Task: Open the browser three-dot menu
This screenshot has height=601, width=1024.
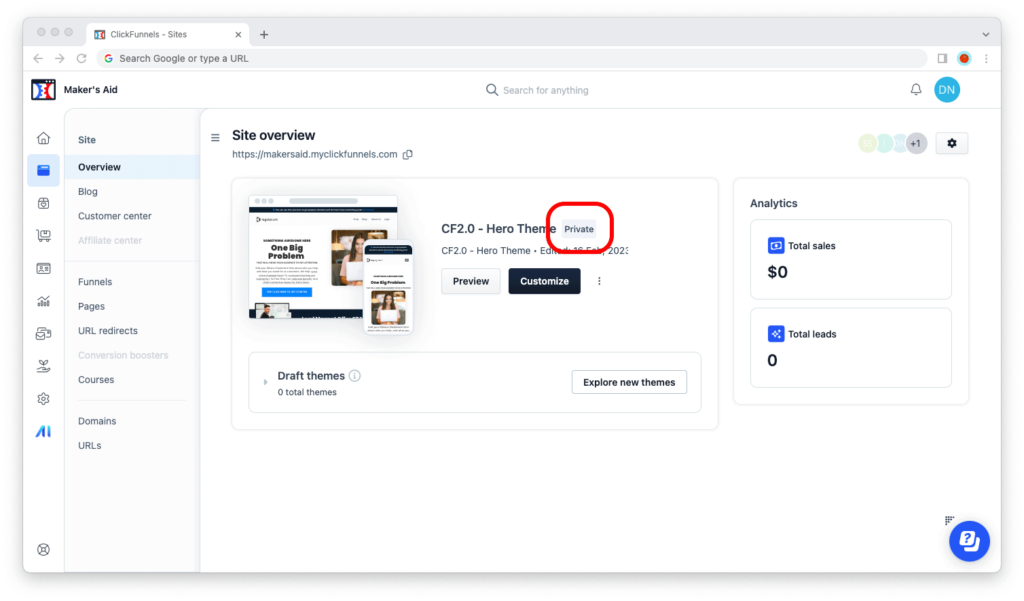Action: click(986, 58)
